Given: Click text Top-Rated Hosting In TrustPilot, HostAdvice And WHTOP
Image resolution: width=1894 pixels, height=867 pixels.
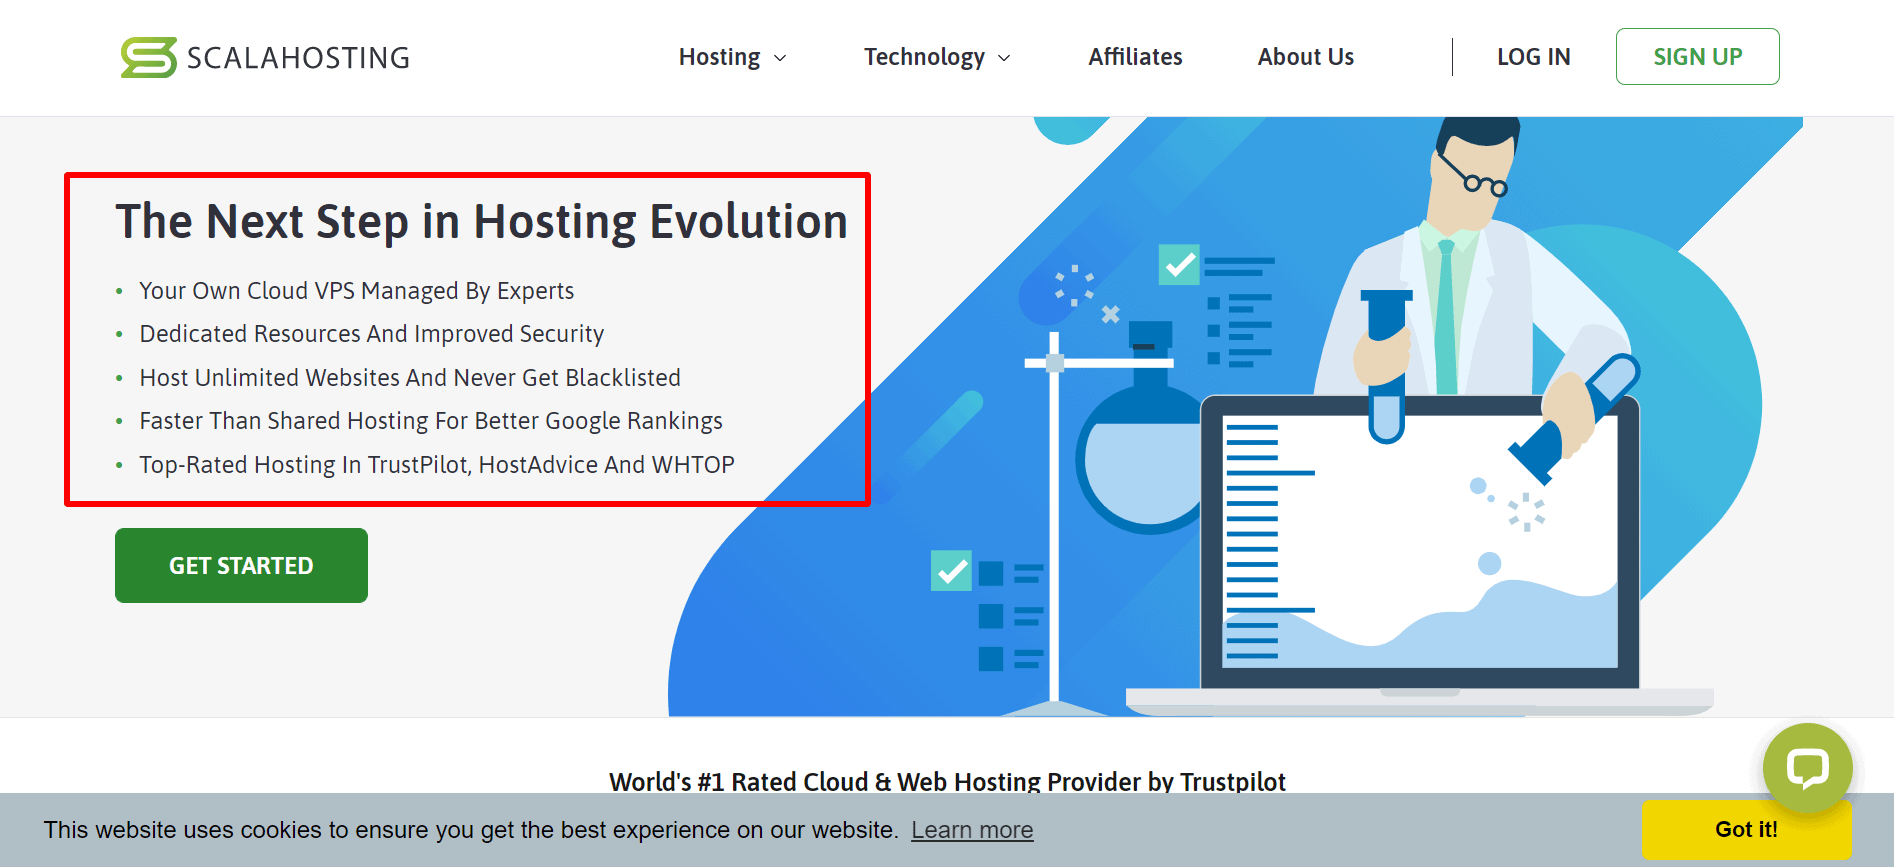Looking at the screenshot, I should point(437,465).
